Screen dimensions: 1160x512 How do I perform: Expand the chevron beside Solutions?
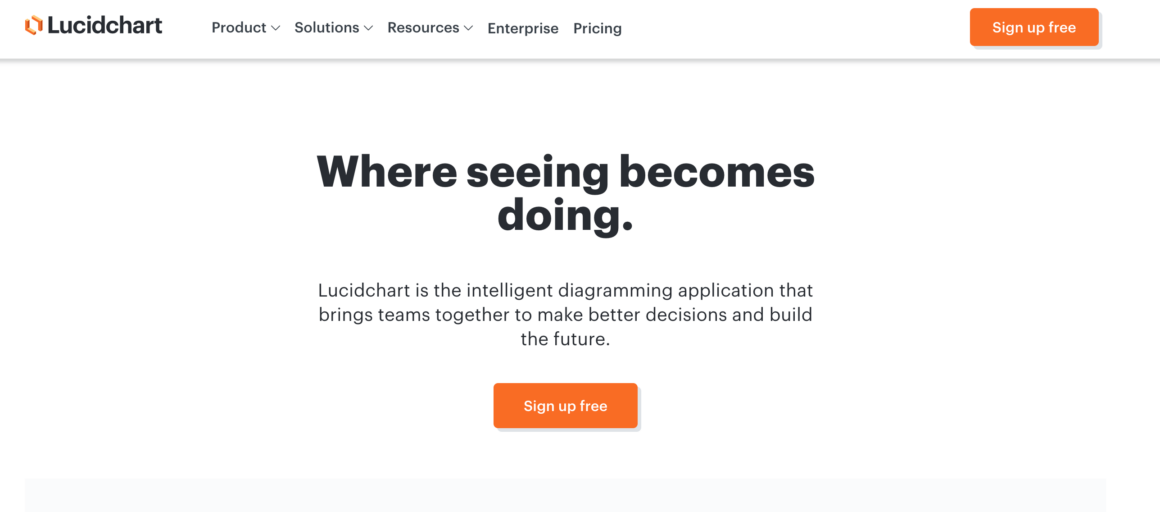click(x=368, y=29)
